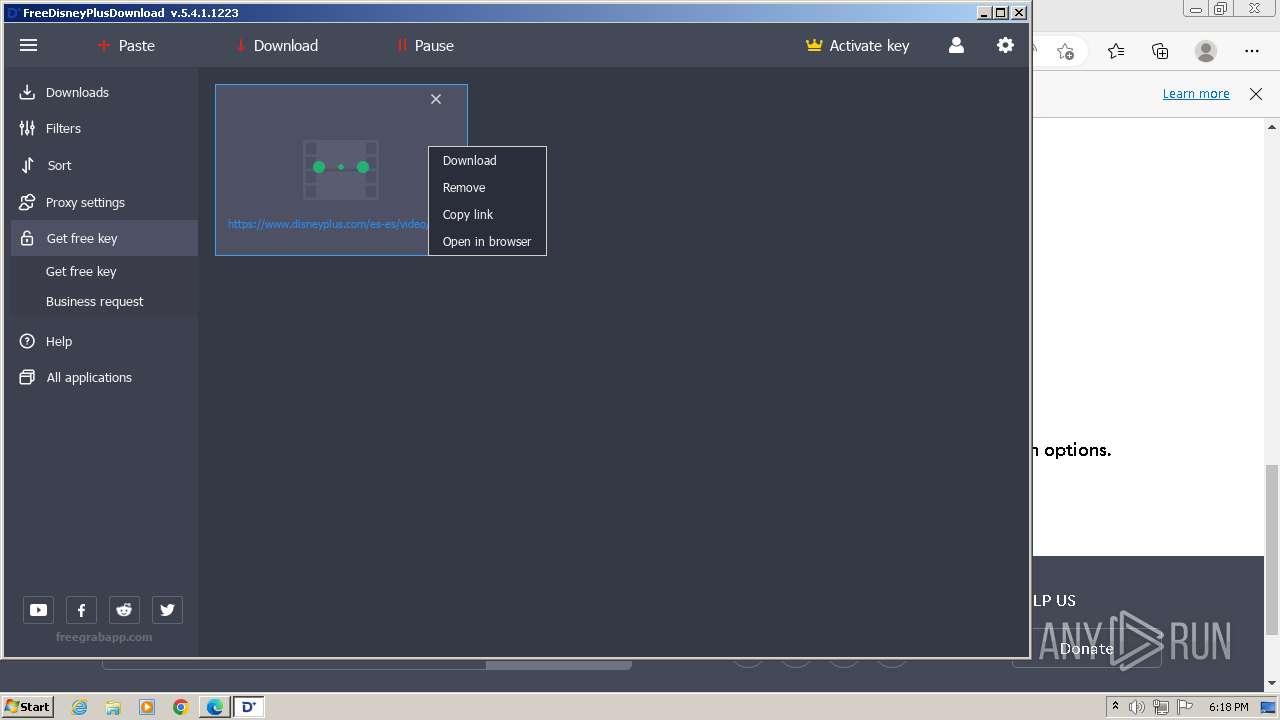Dismiss the browser notification bar

(x=1256, y=93)
